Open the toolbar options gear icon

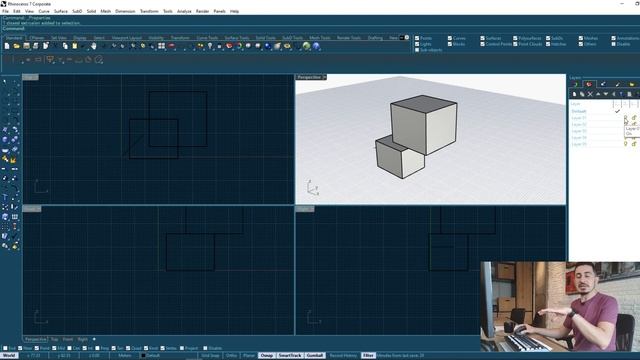[407, 38]
